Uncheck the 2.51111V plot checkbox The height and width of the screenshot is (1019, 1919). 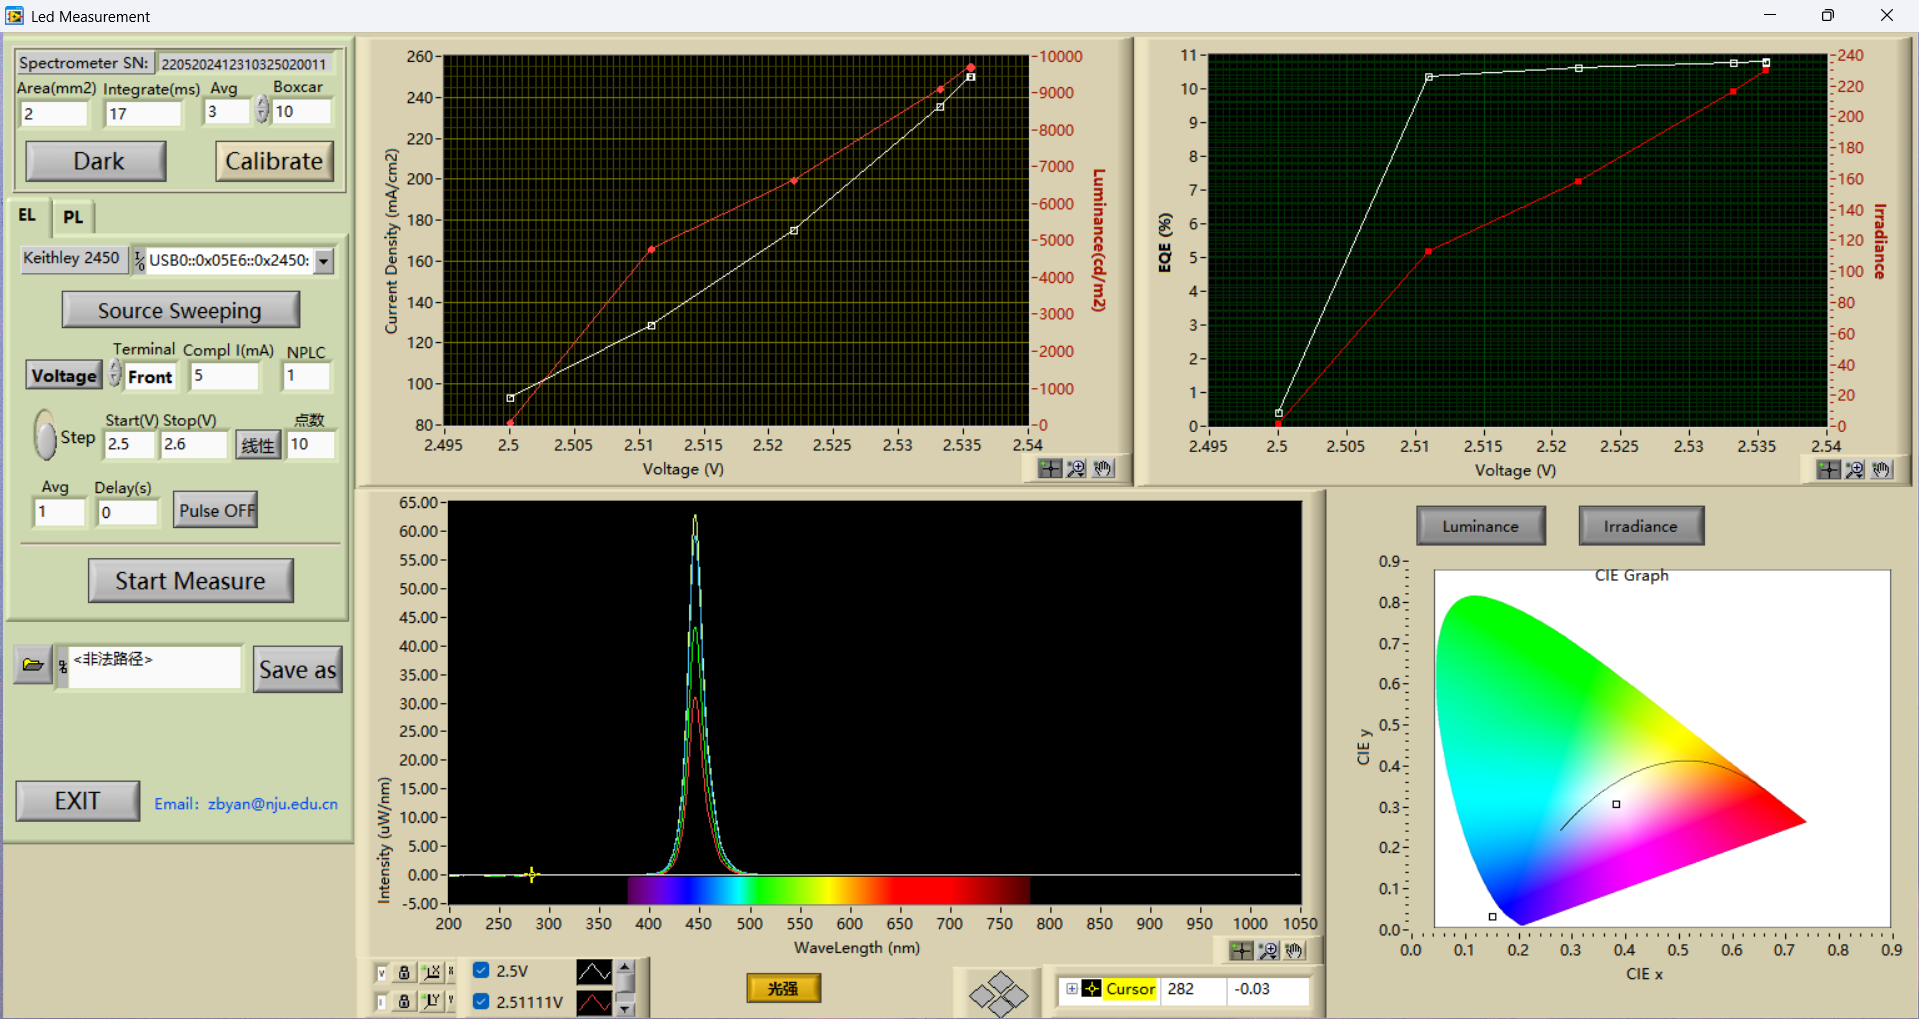[x=481, y=1002]
